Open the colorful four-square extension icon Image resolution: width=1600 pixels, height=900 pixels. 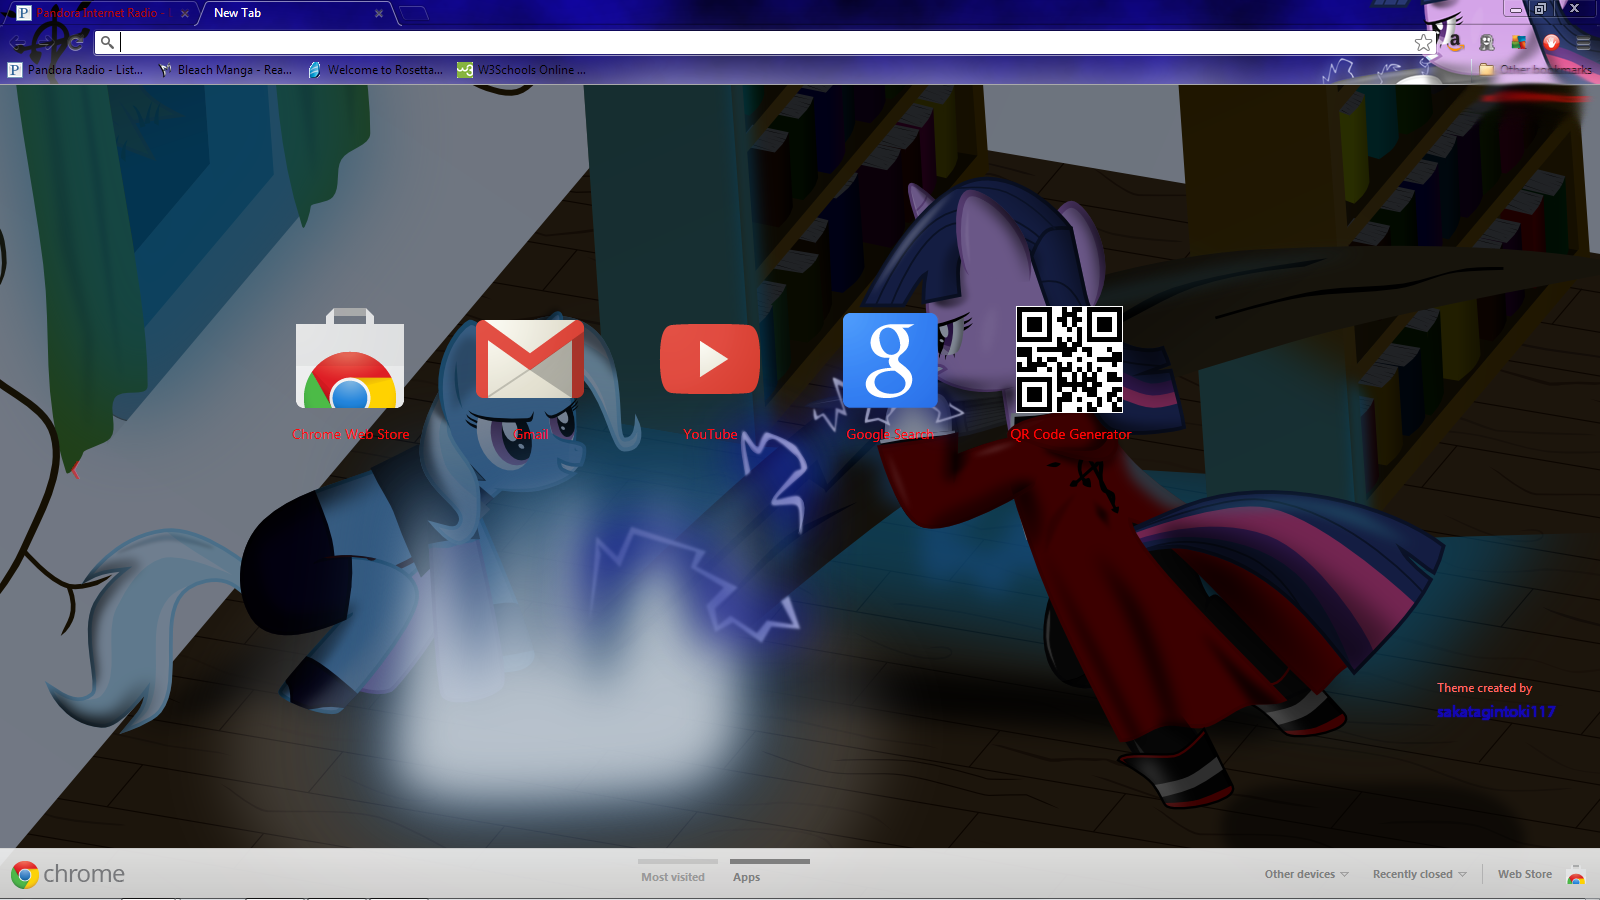click(1519, 42)
